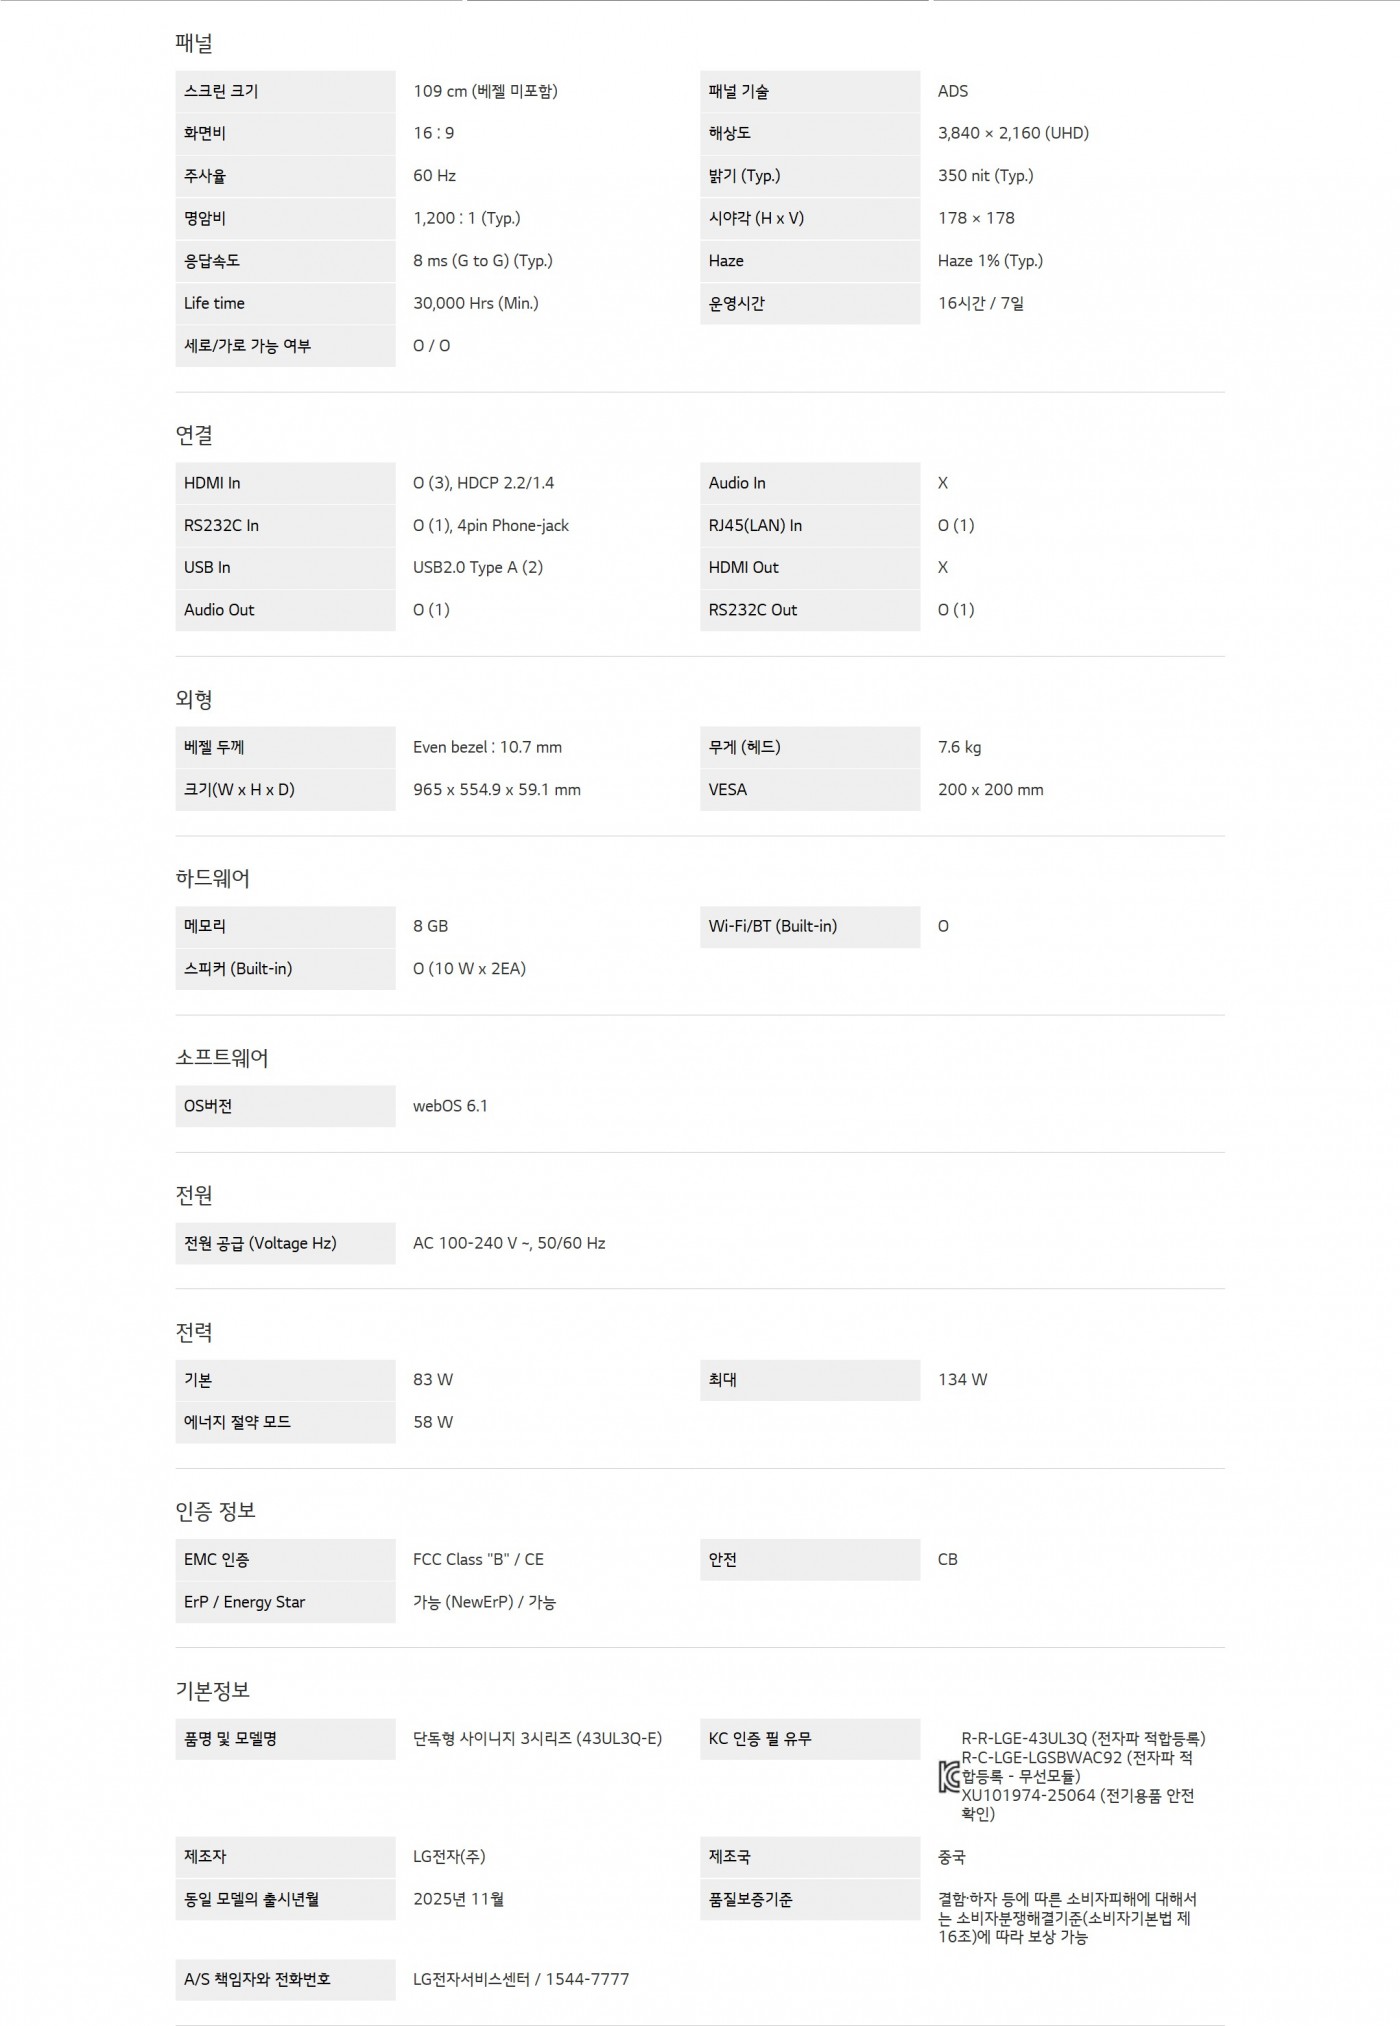Screen dimensions: 1400x2026
Task: Click the 소프트웨어 section heading
Action: [x=222, y=1058]
